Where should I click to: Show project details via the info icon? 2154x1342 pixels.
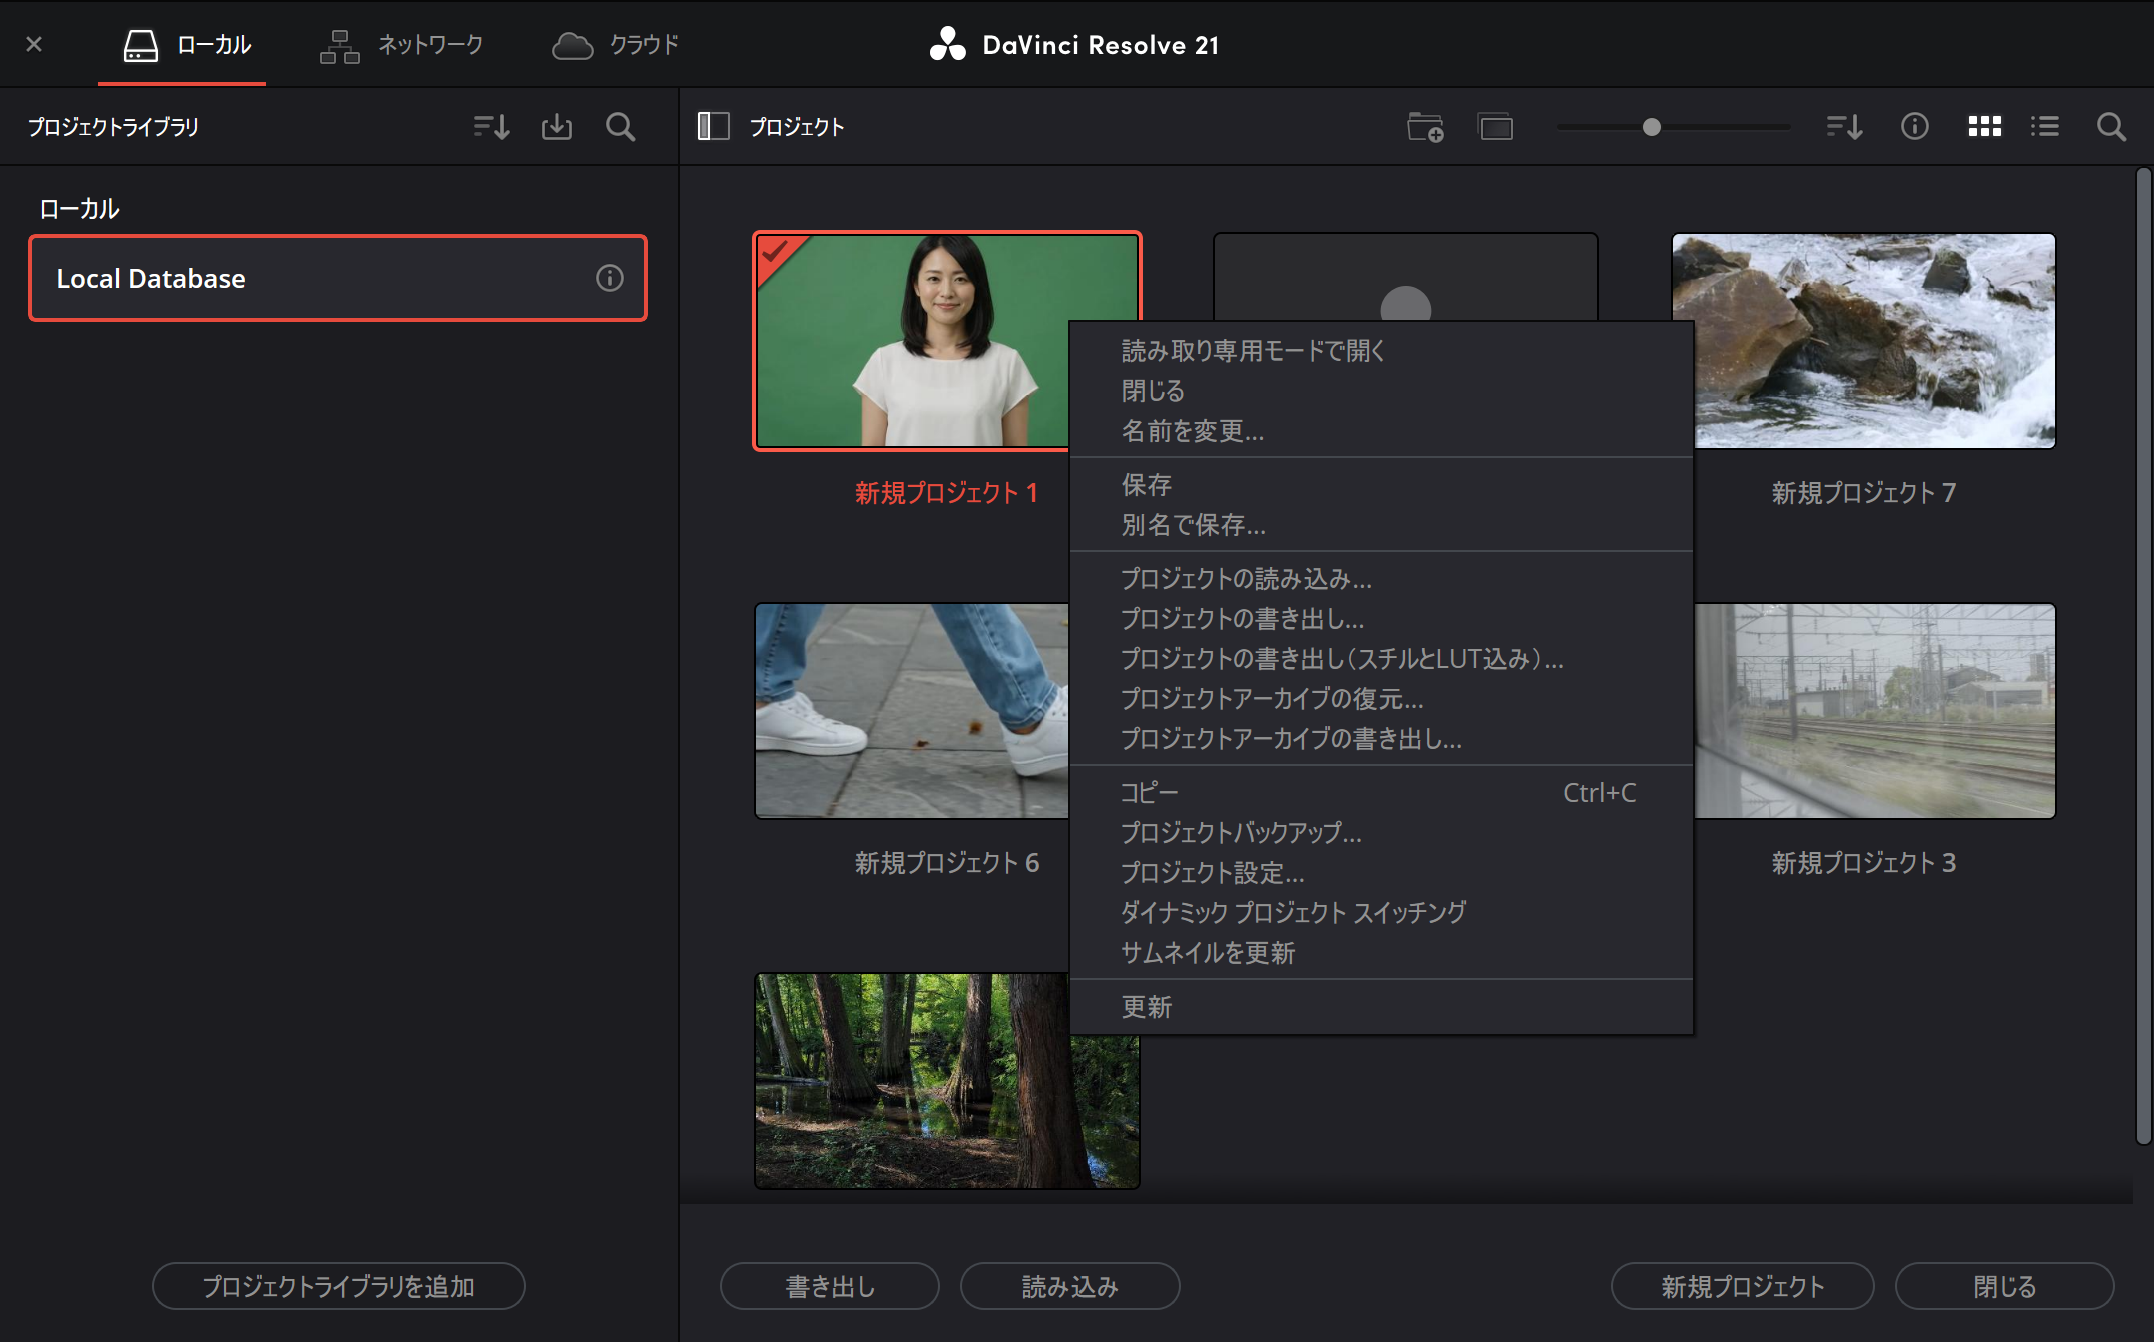1914,126
